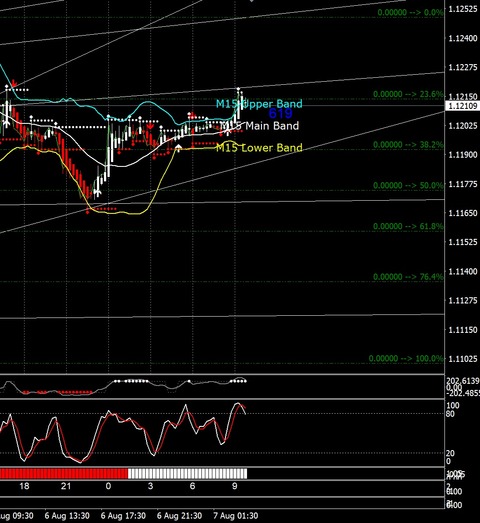
Task: Click the current price tag 1.12109
Action: click(463, 106)
